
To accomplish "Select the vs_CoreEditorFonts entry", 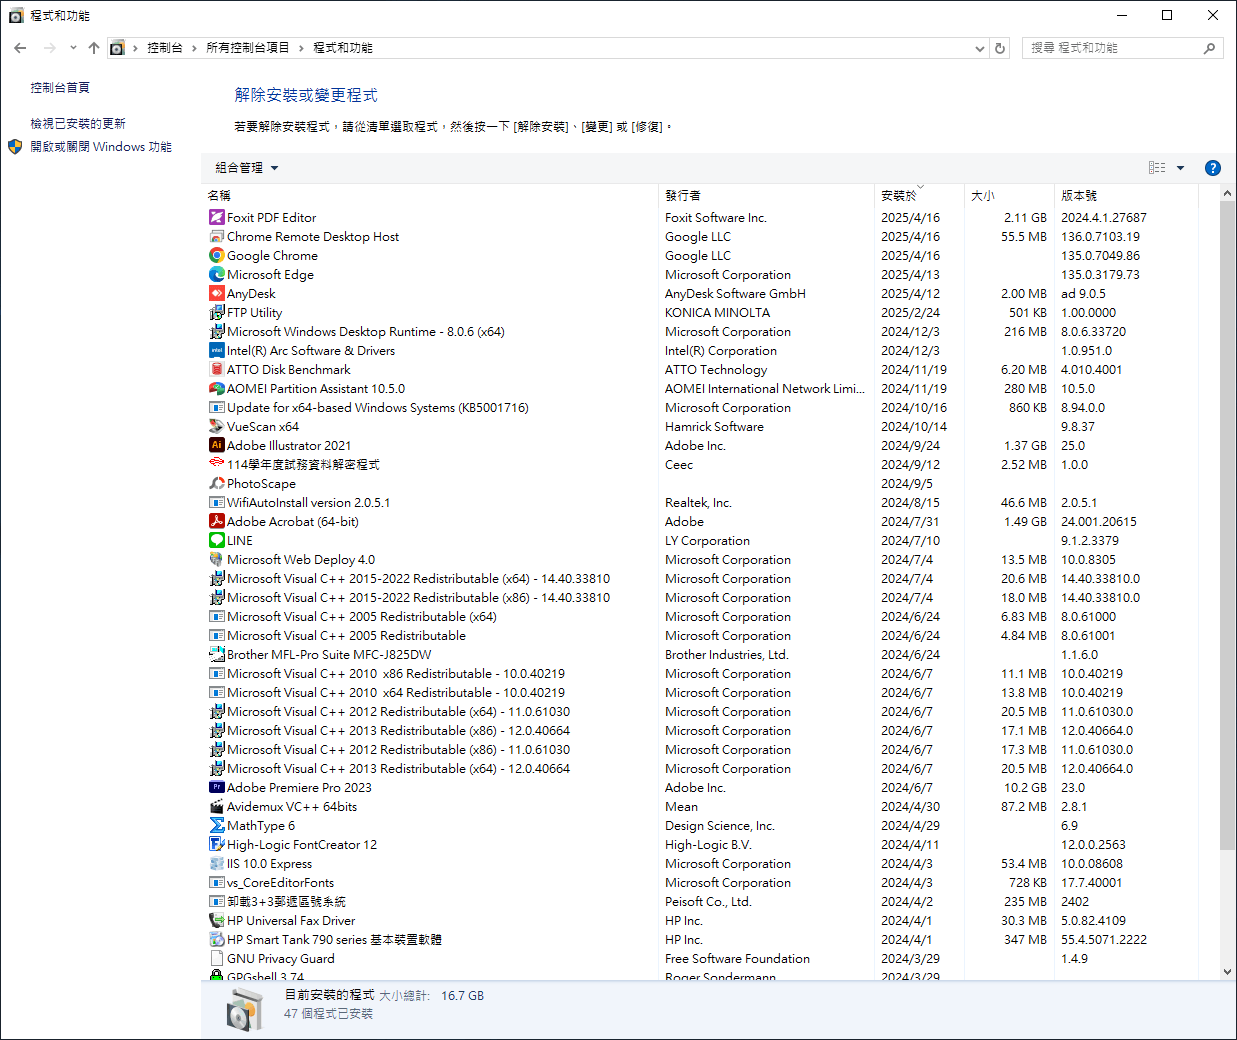I will pyautogui.click(x=702, y=882).
